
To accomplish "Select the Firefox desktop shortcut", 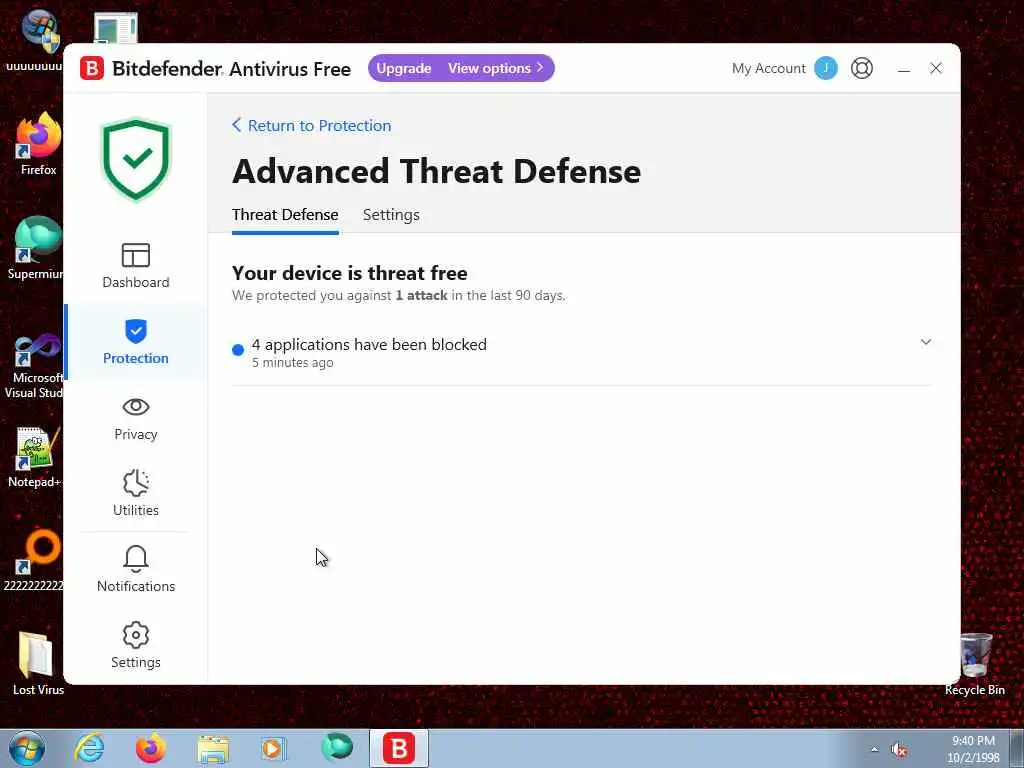I will pyautogui.click(x=38, y=144).
